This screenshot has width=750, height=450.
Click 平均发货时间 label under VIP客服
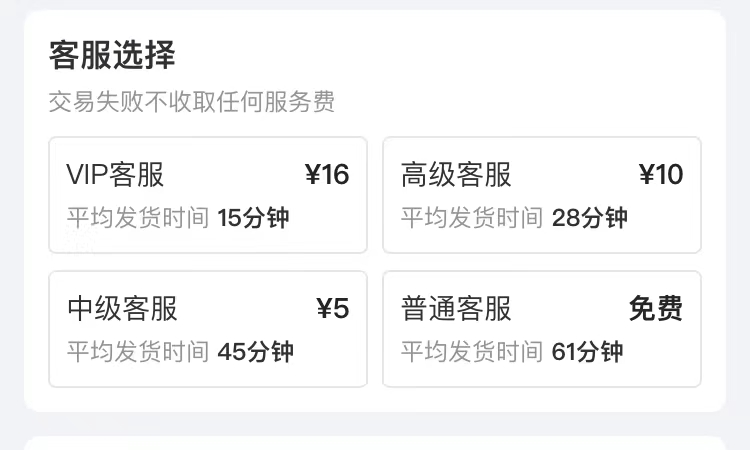(x=138, y=217)
